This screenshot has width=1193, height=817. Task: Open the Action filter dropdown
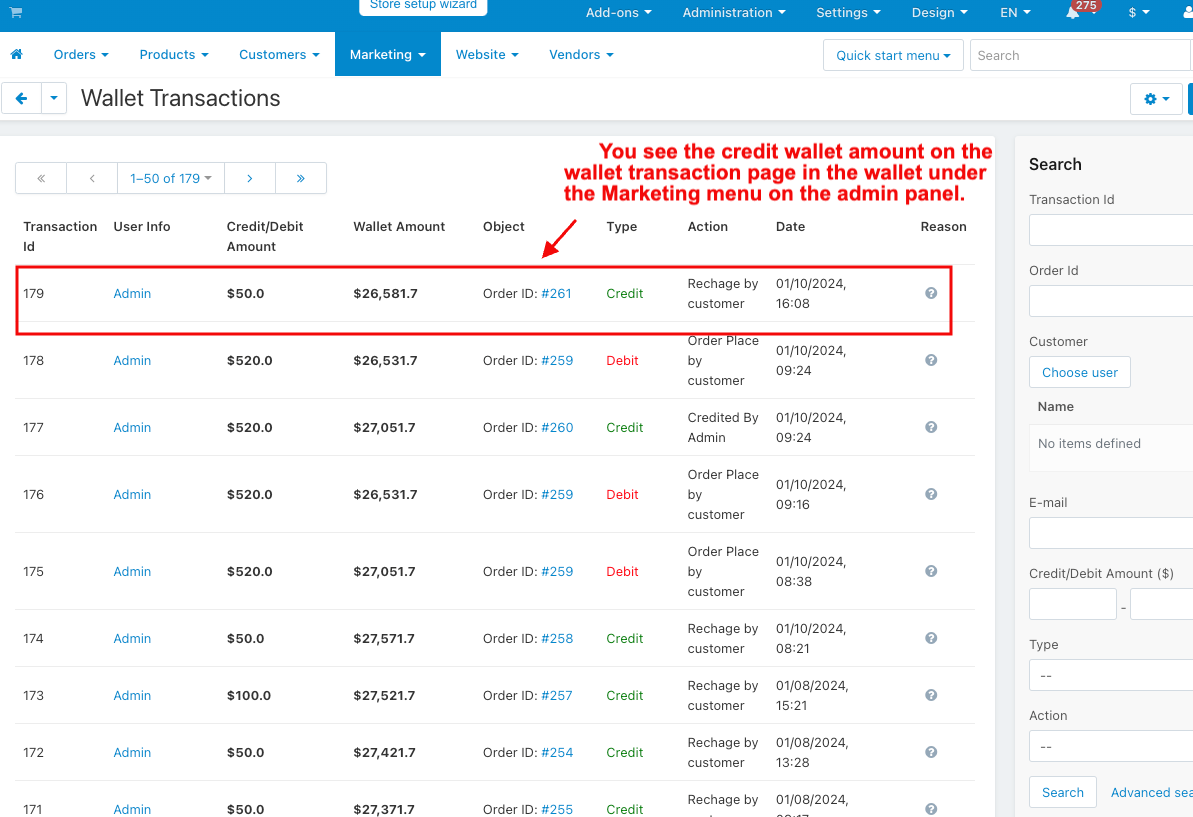pyautogui.click(x=1110, y=746)
